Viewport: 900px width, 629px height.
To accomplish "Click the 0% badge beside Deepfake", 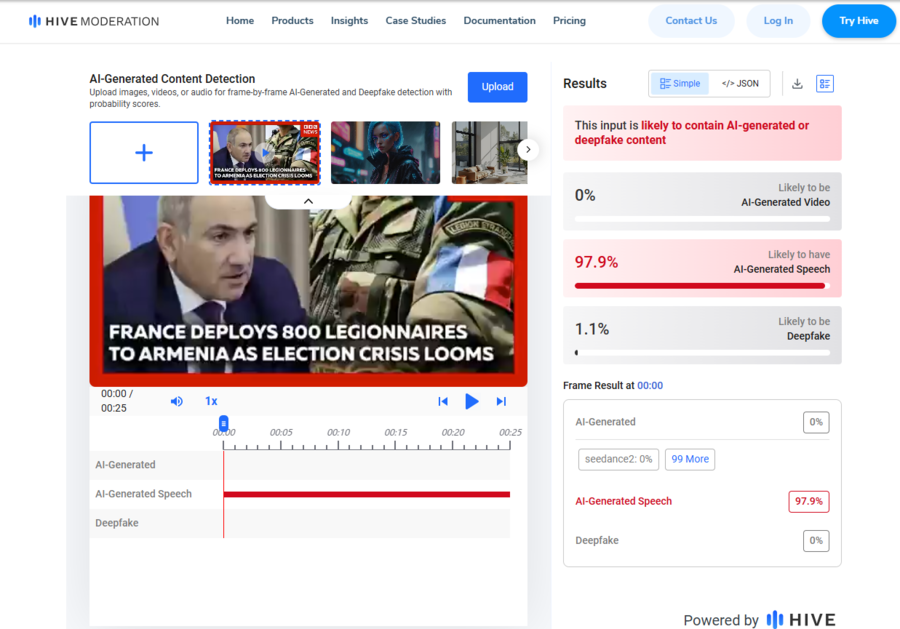I will coord(816,541).
